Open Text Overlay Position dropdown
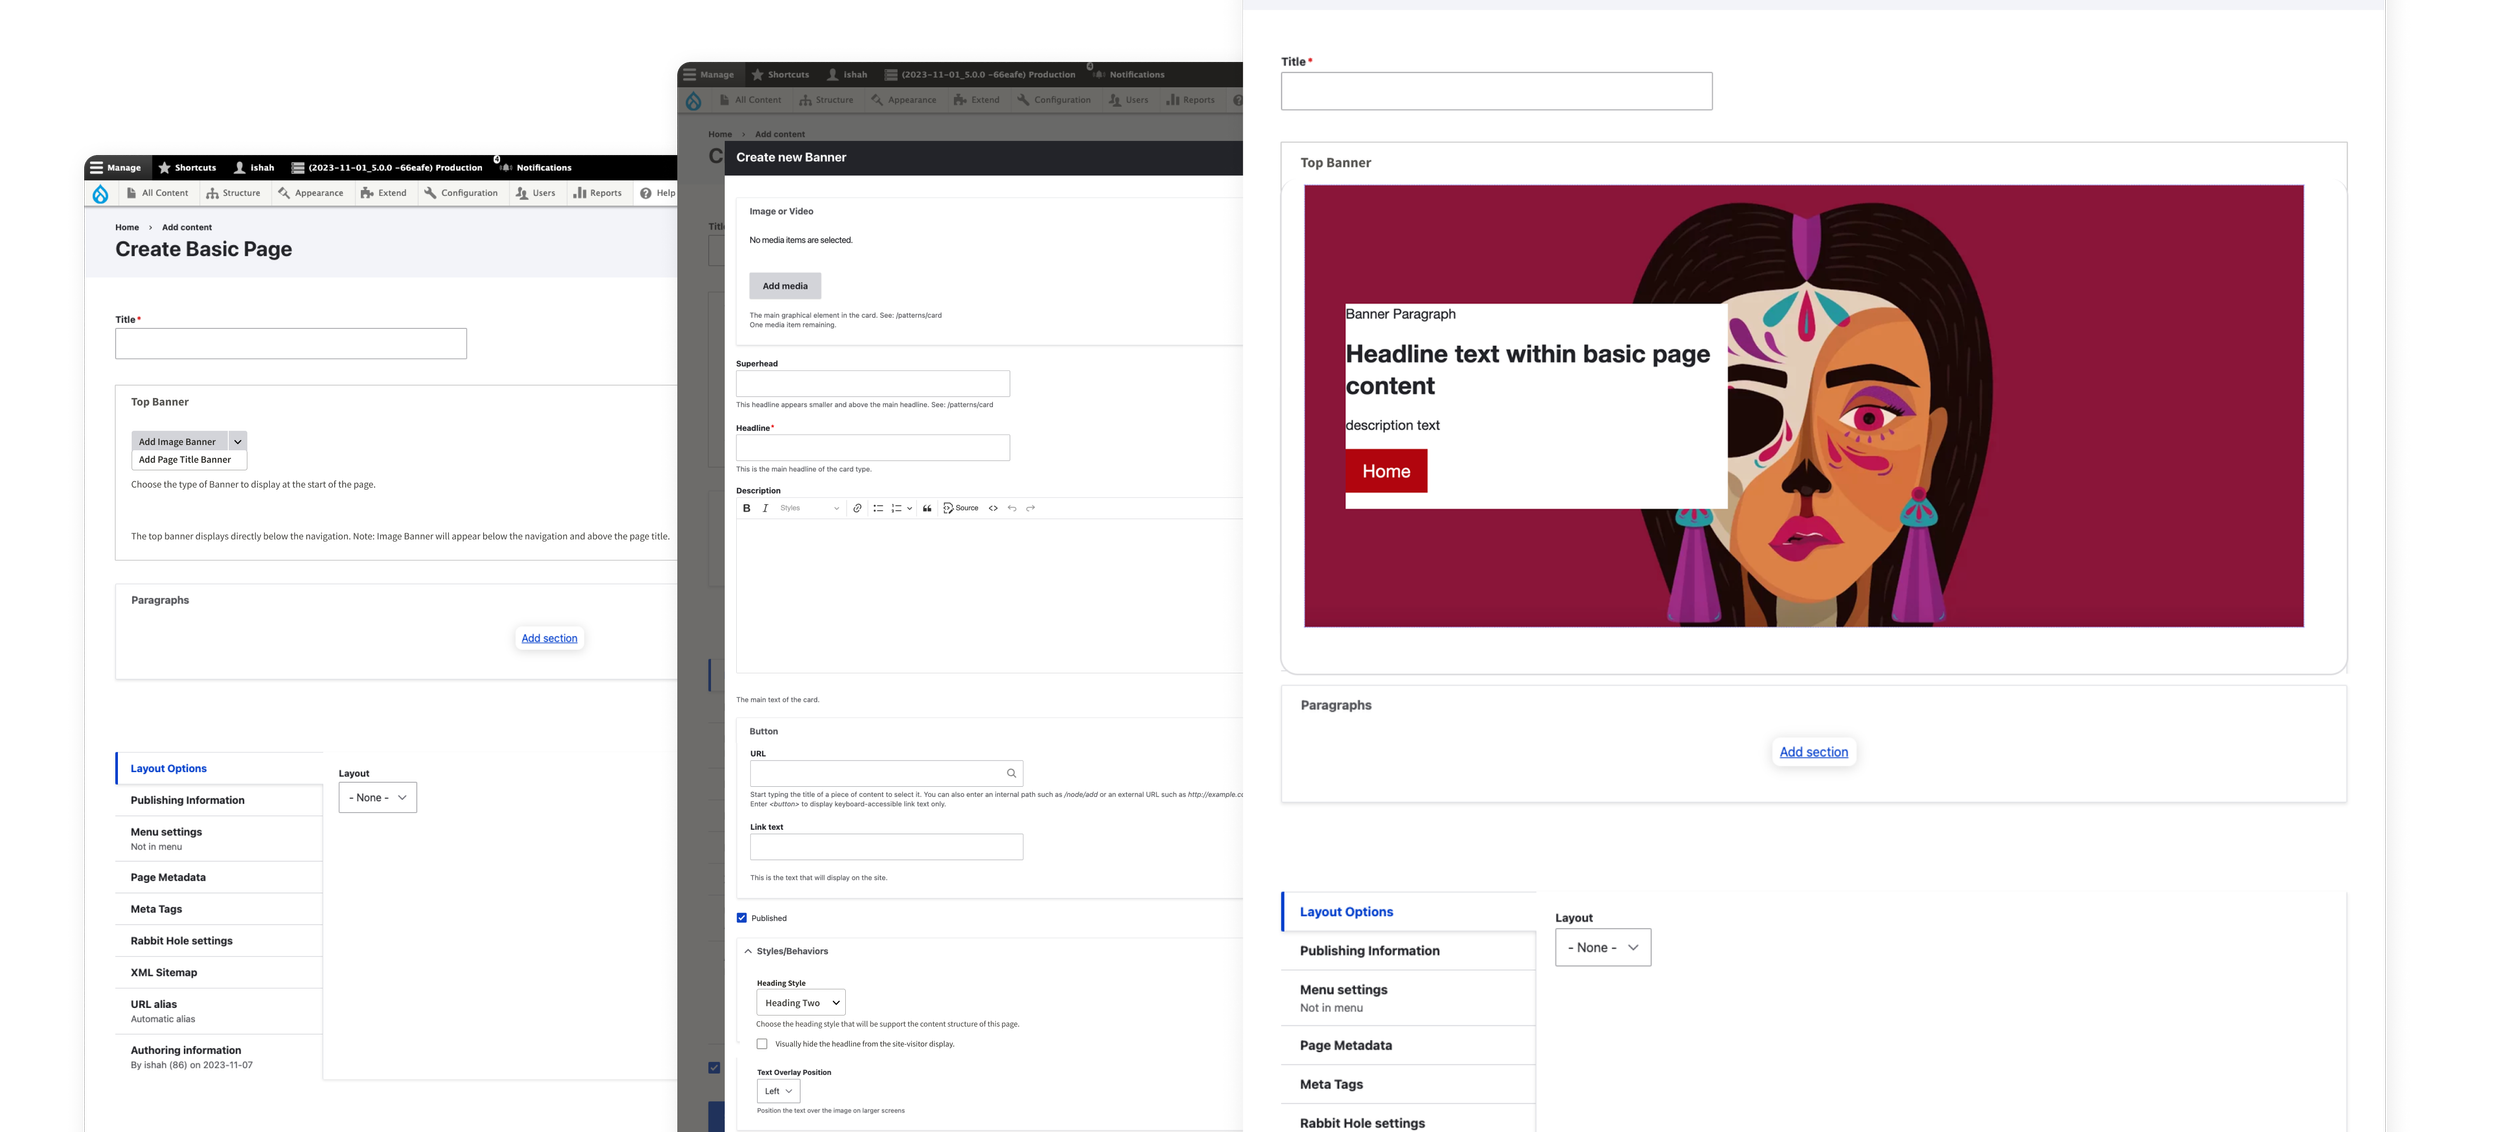Image resolution: width=2500 pixels, height=1132 pixels. [778, 1091]
